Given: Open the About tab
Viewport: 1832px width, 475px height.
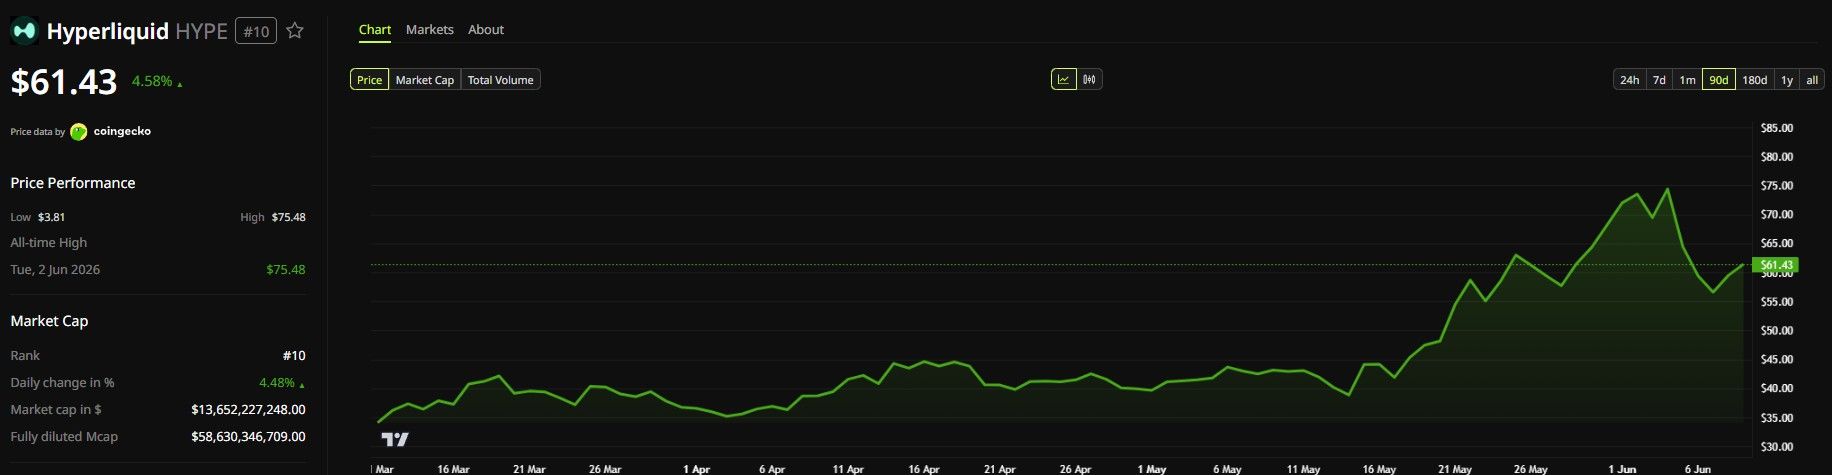Looking at the screenshot, I should (x=486, y=30).
